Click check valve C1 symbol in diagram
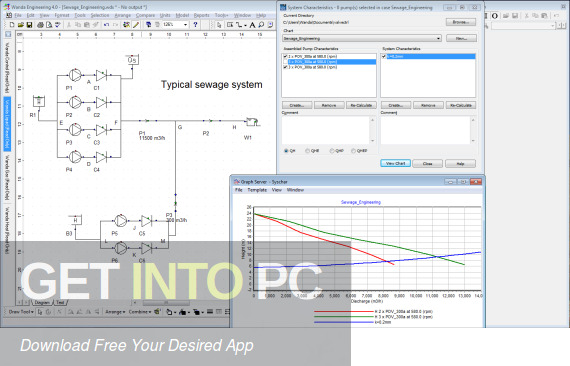This screenshot has height=366, width=570. 101,76
